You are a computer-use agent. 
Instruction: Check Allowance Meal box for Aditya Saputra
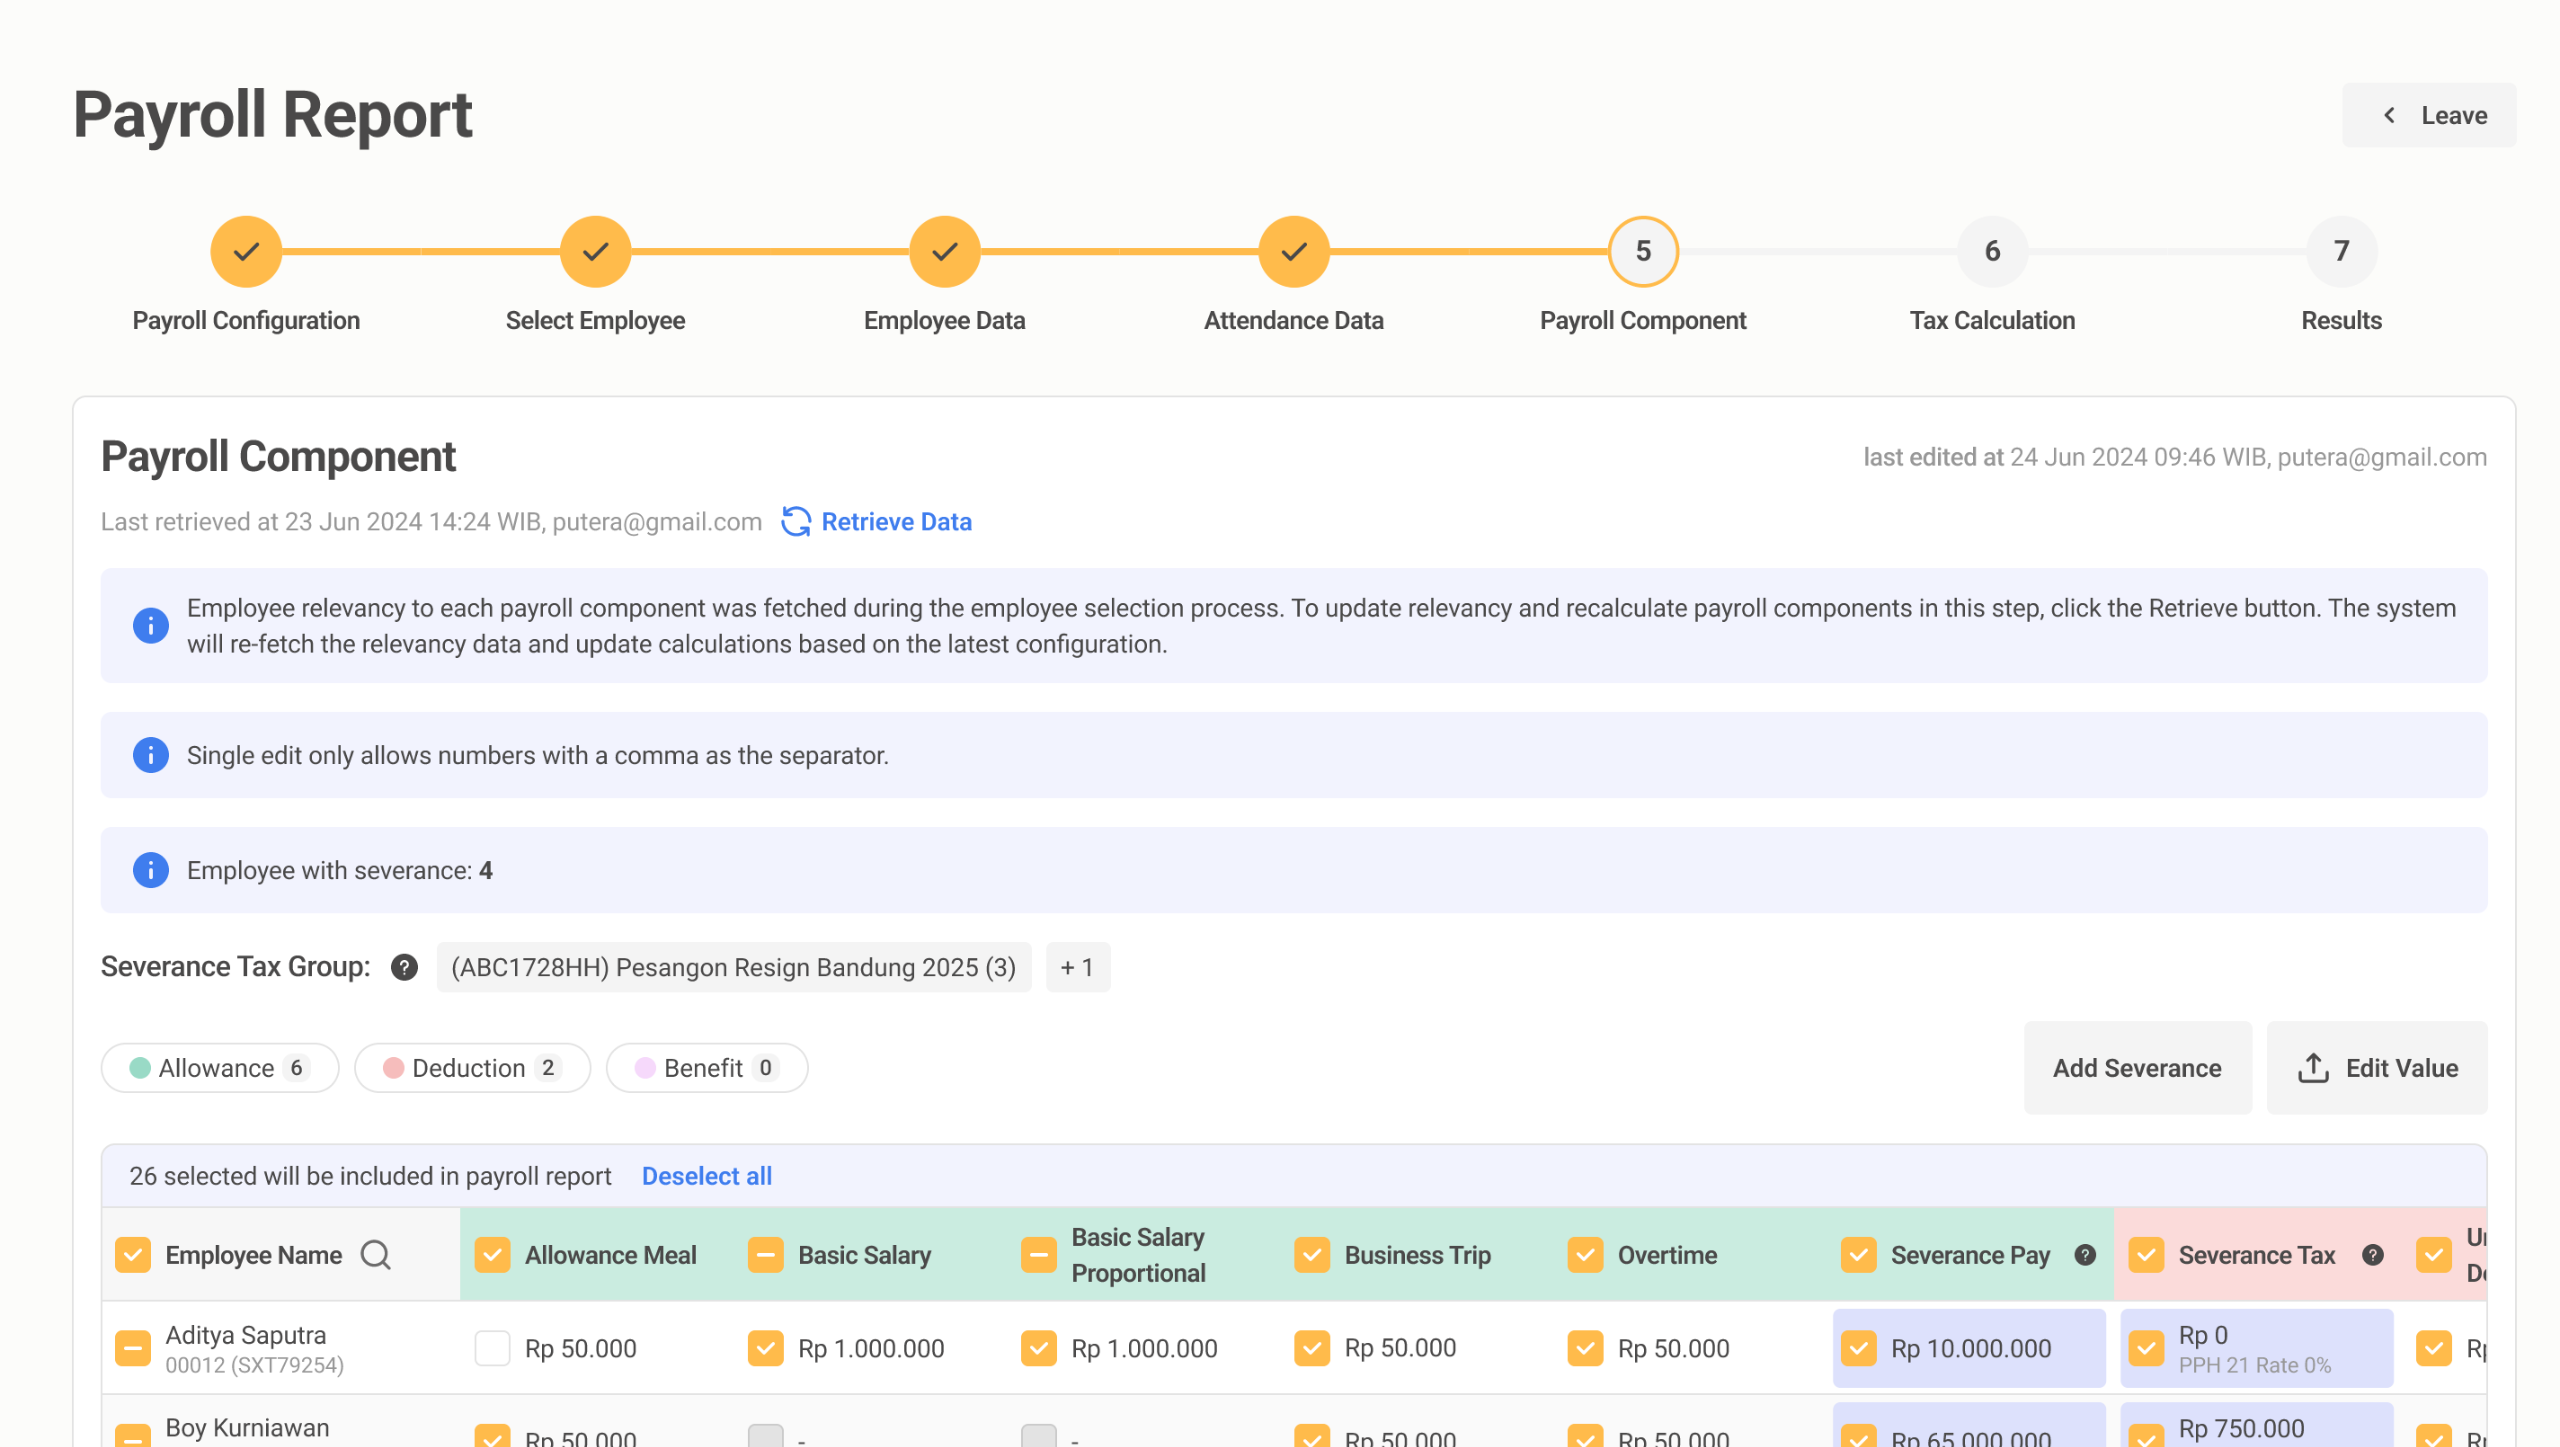[x=492, y=1348]
